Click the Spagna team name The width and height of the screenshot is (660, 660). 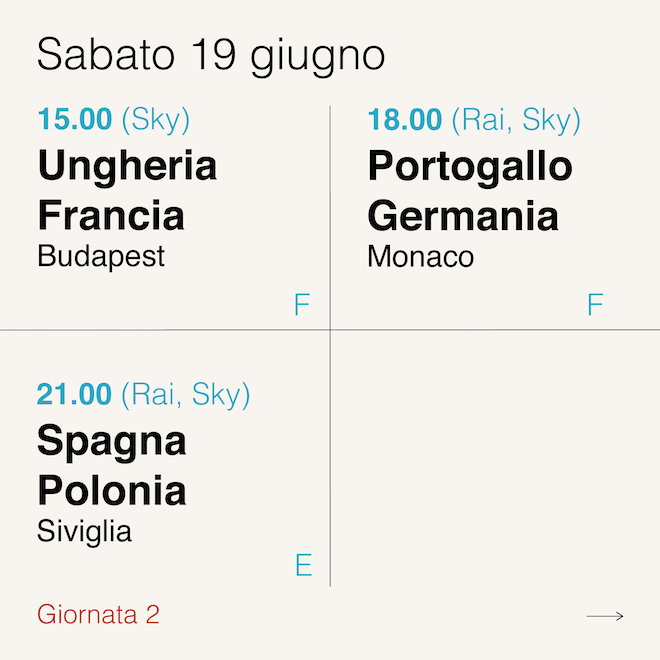(112, 441)
